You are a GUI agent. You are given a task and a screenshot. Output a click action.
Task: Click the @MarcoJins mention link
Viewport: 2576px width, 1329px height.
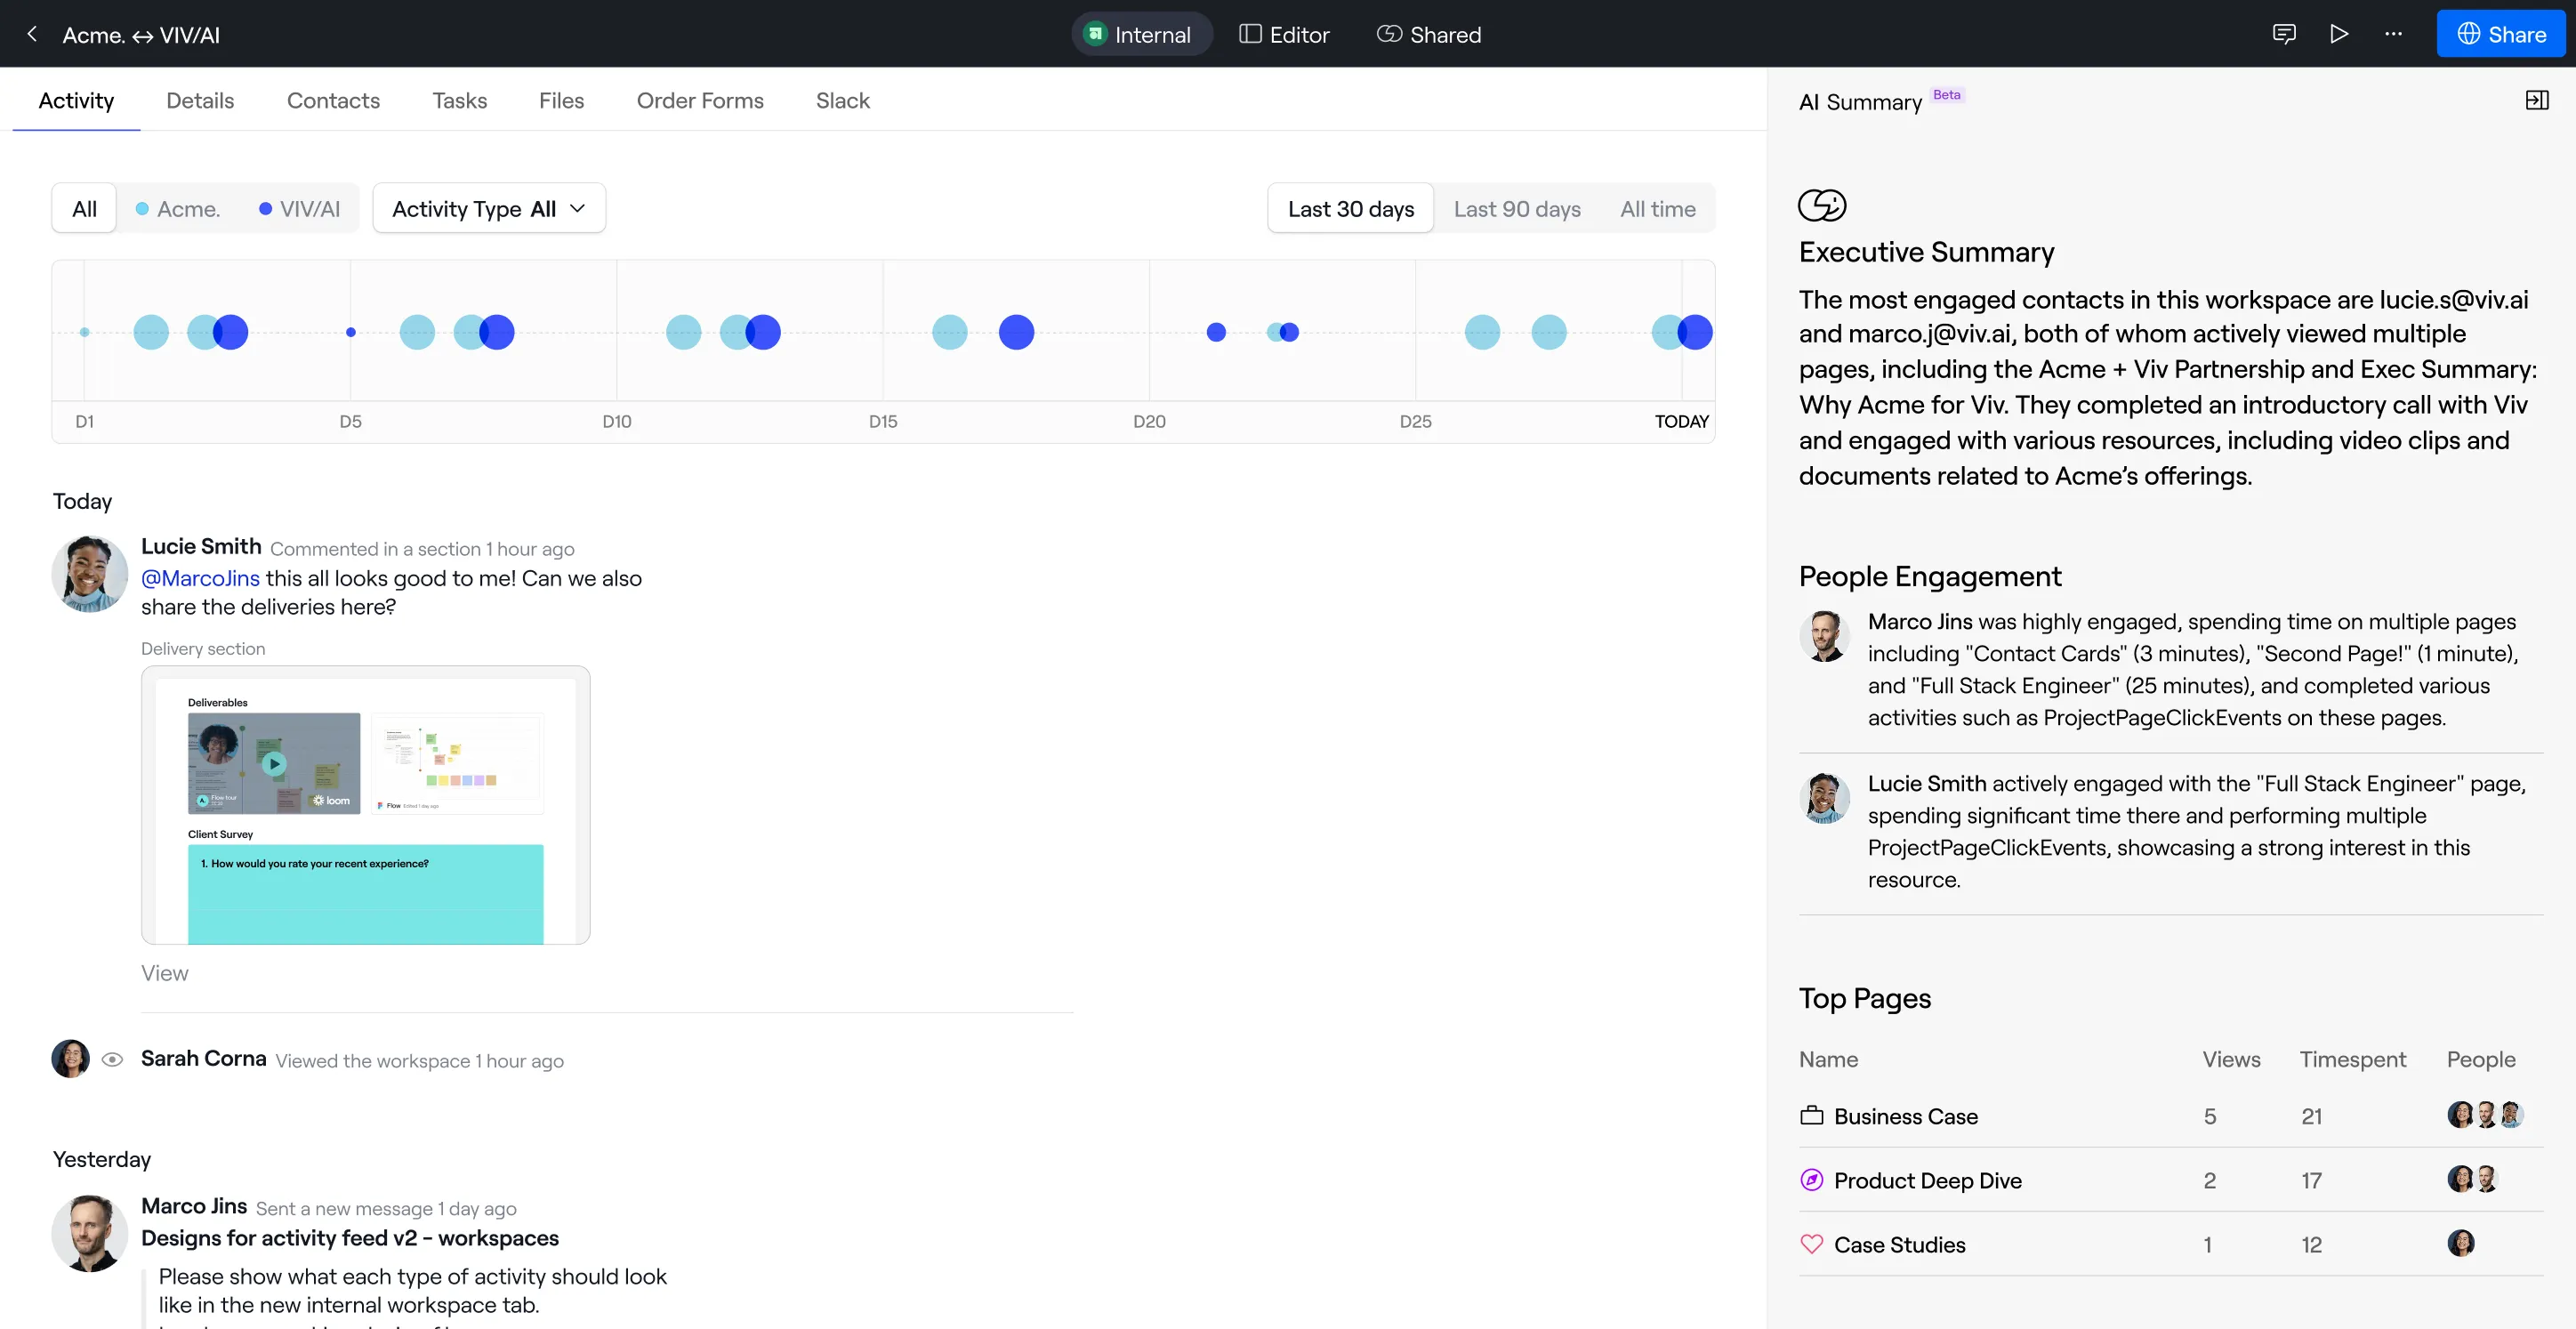[200, 578]
